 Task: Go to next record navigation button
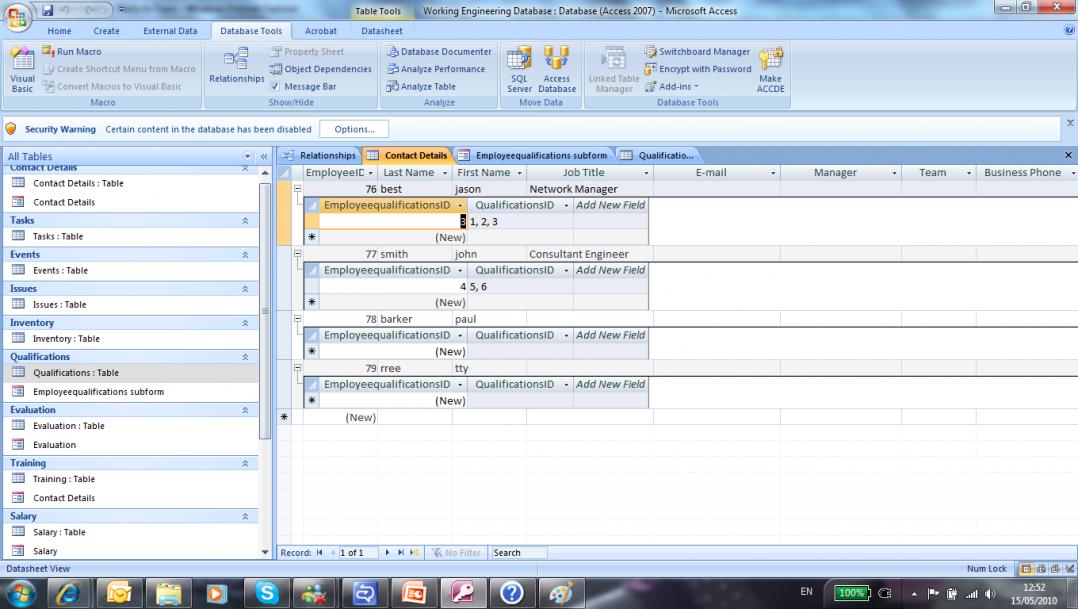click(387, 553)
